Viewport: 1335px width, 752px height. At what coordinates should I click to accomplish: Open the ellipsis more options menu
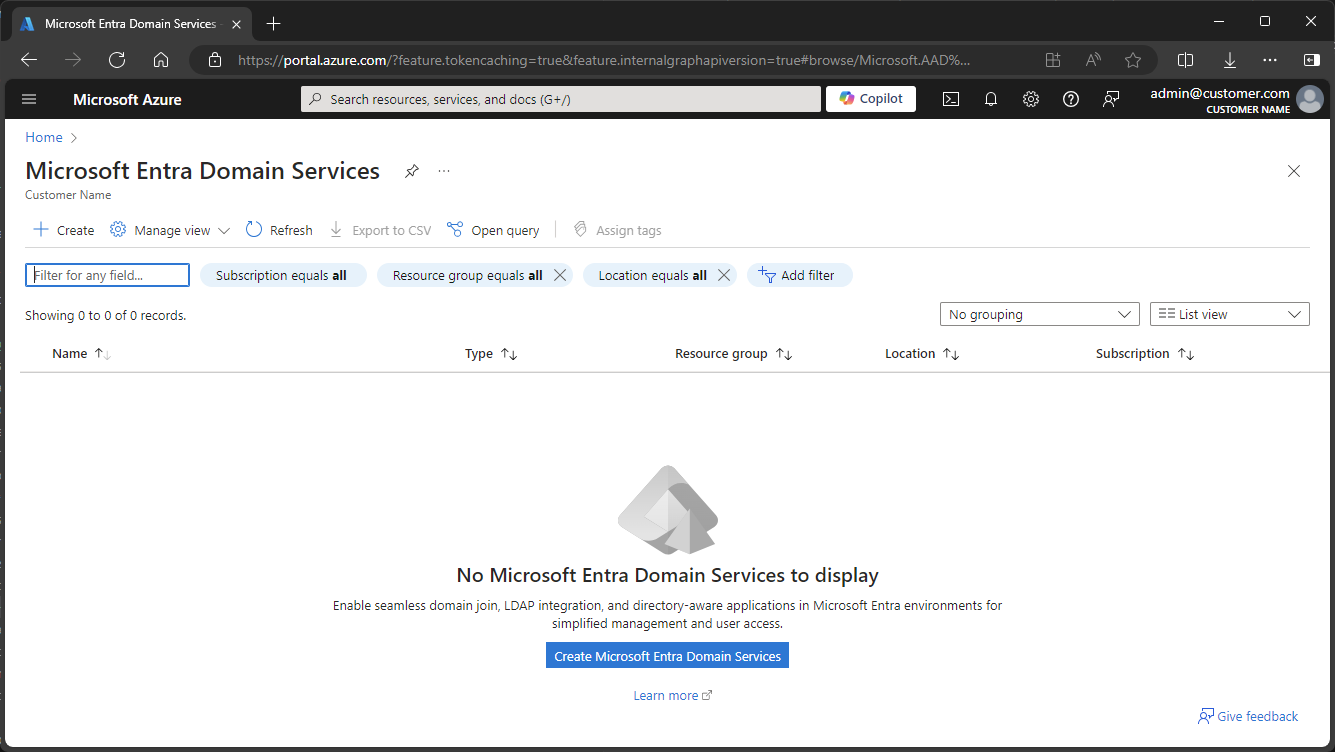coord(444,171)
